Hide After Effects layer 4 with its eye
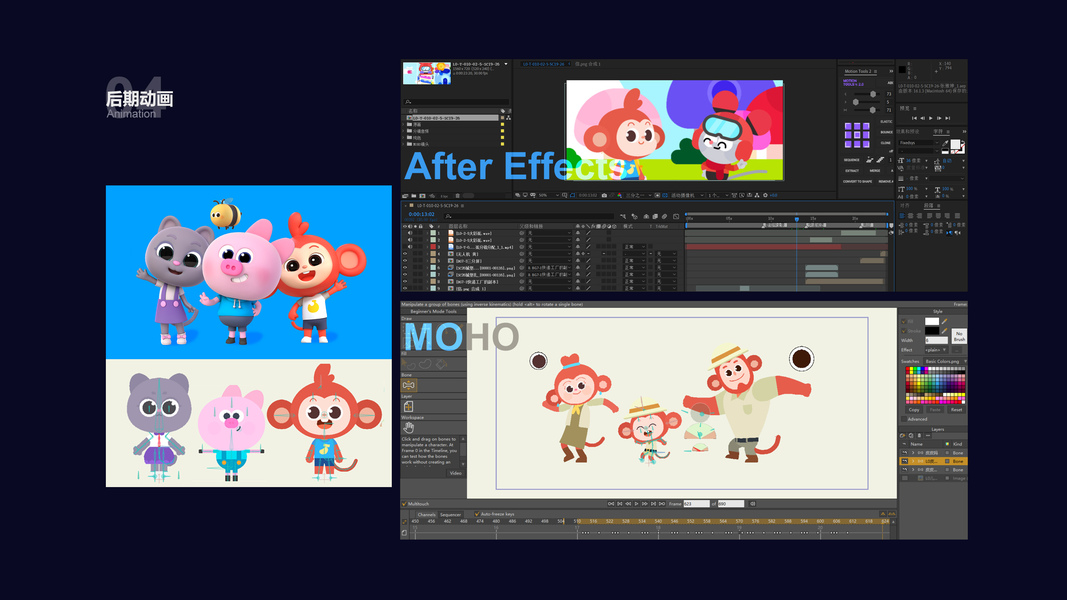 405,254
